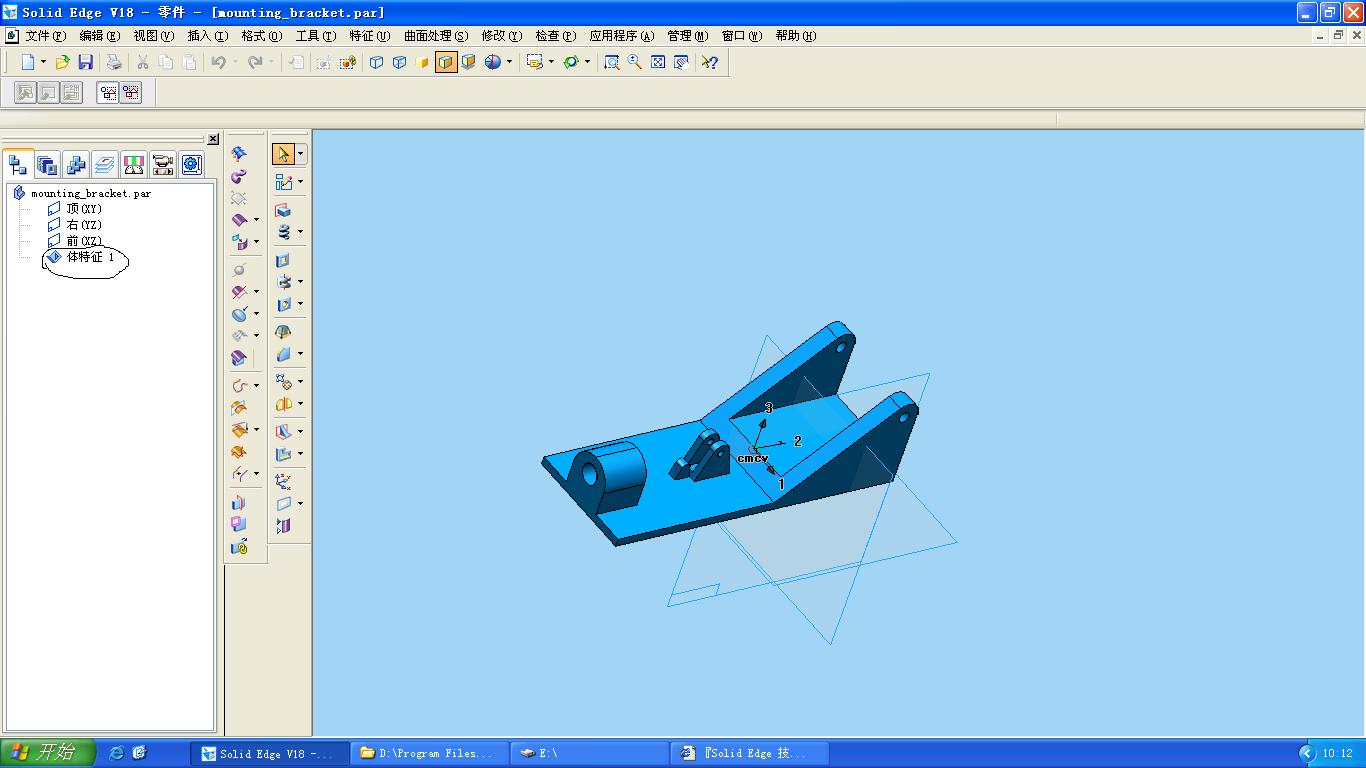The height and width of the screenshot is (768, 1366).
Task: Select the 顶(XY) reference plane
Action: click(x=84, y=209)
